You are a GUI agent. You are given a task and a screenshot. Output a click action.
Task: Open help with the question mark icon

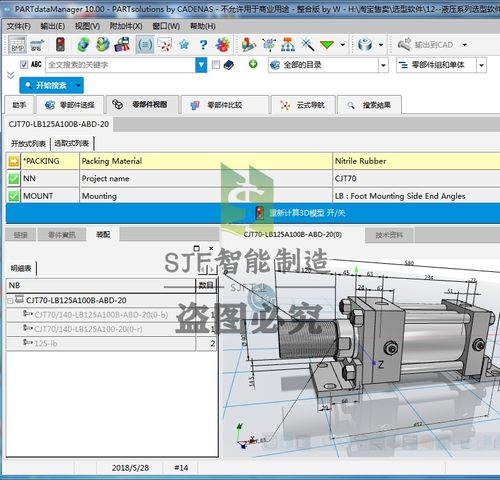click(203, 45)
